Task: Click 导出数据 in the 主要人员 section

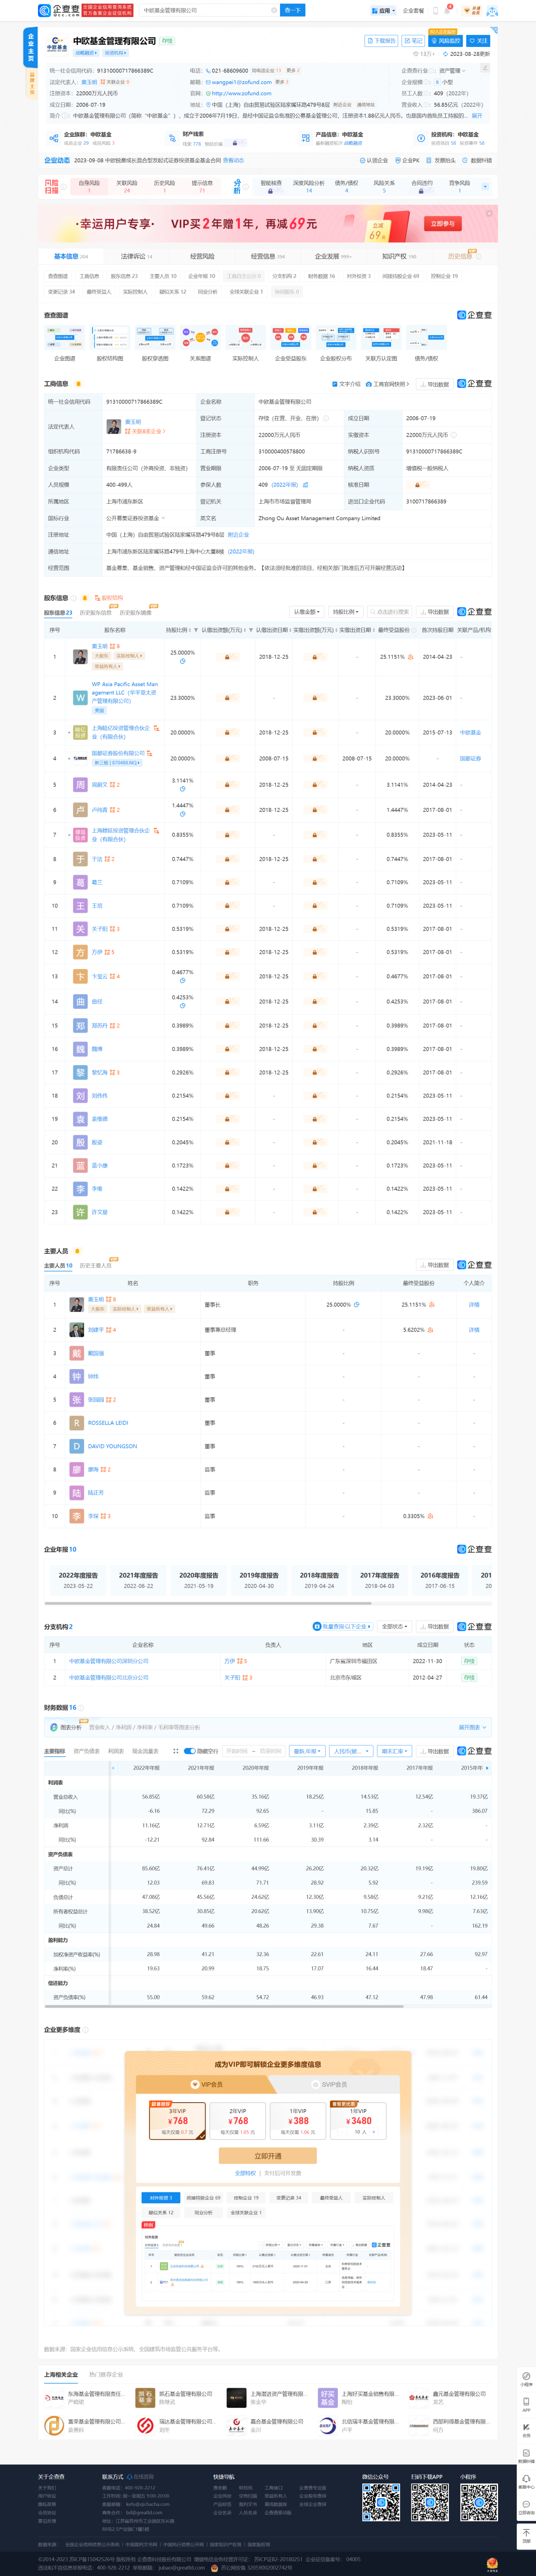Action: click(434, 1265)
